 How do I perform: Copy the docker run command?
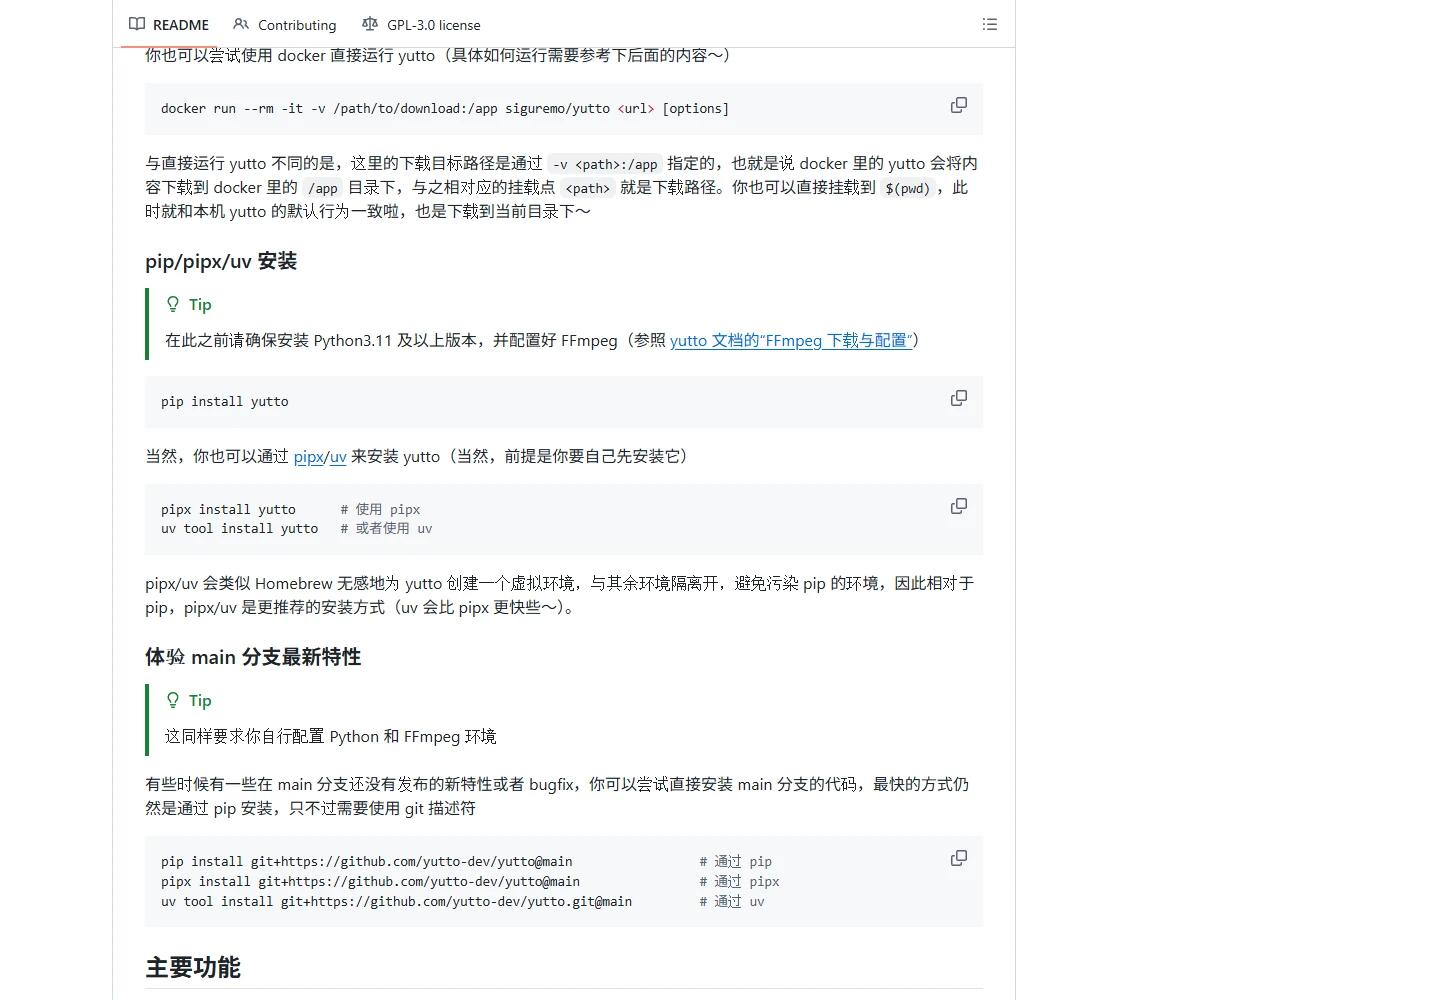click(x=959, y=105)
